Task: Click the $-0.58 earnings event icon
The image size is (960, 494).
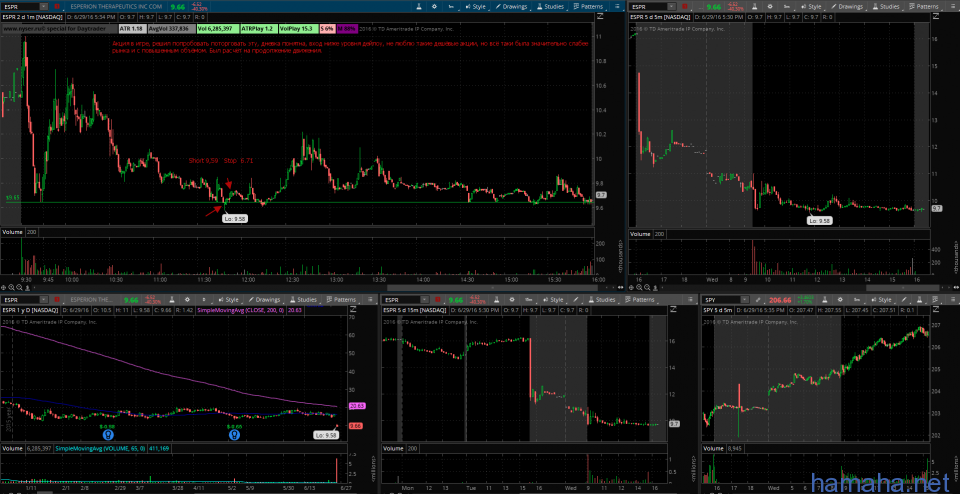Action: click(x=108, y=434)
